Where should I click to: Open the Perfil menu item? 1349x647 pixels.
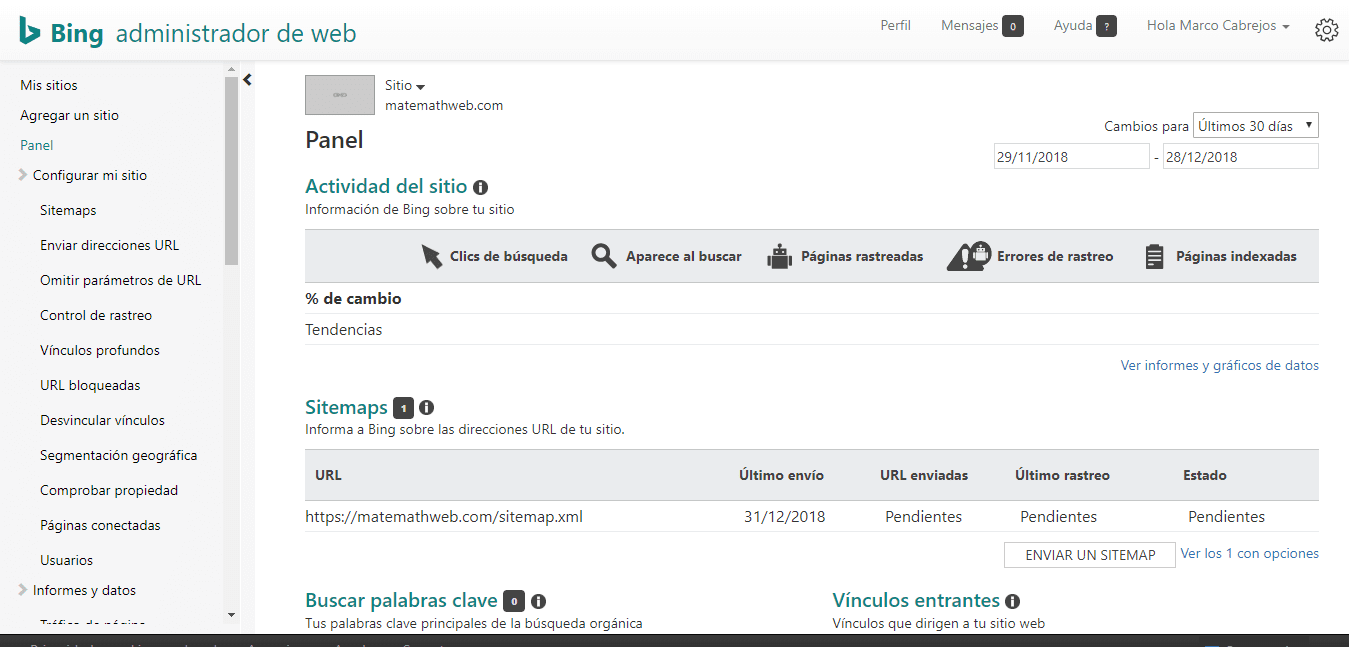[895, 26]
